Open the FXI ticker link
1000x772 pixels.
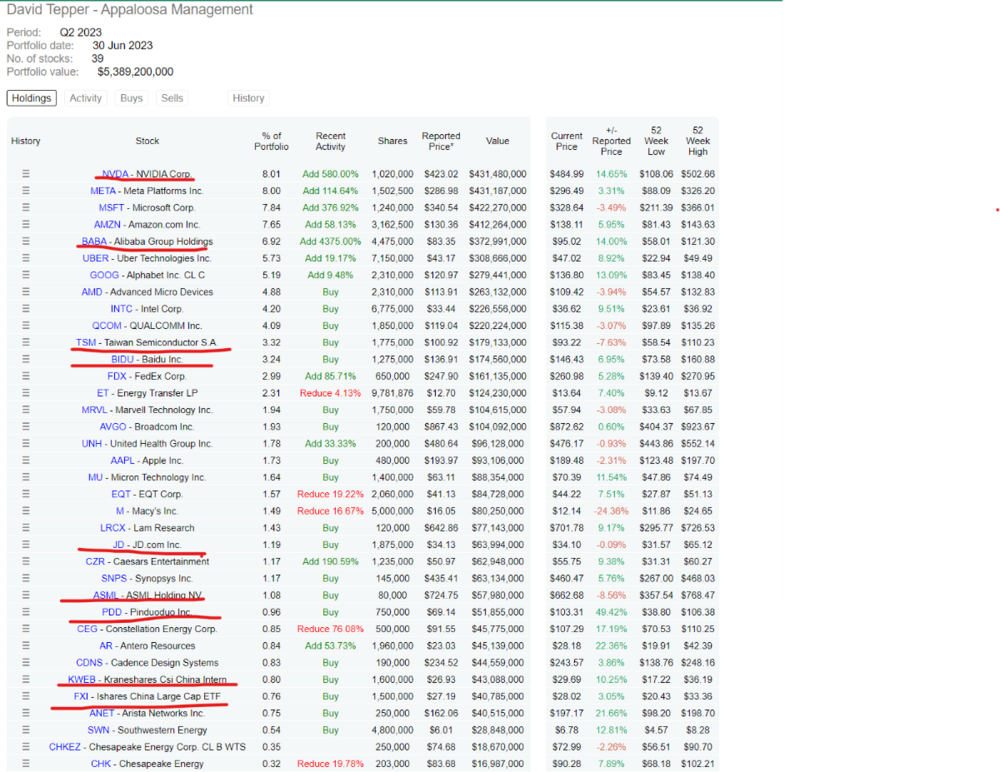point(81,696)
